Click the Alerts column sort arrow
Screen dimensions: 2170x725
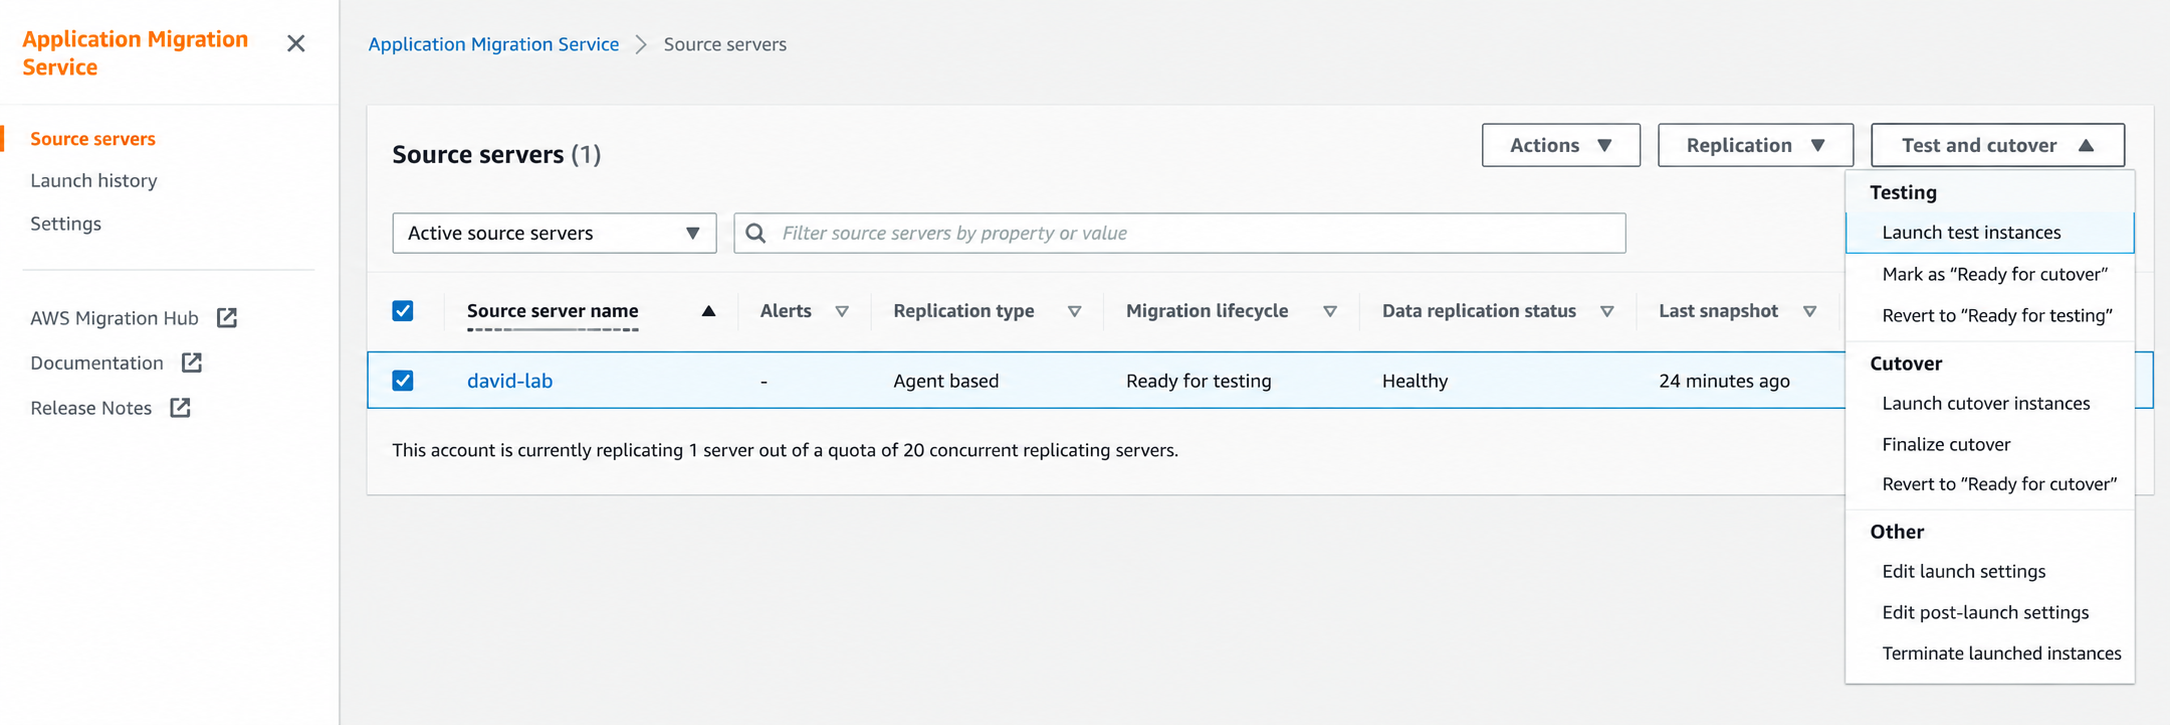click(842, 312)
